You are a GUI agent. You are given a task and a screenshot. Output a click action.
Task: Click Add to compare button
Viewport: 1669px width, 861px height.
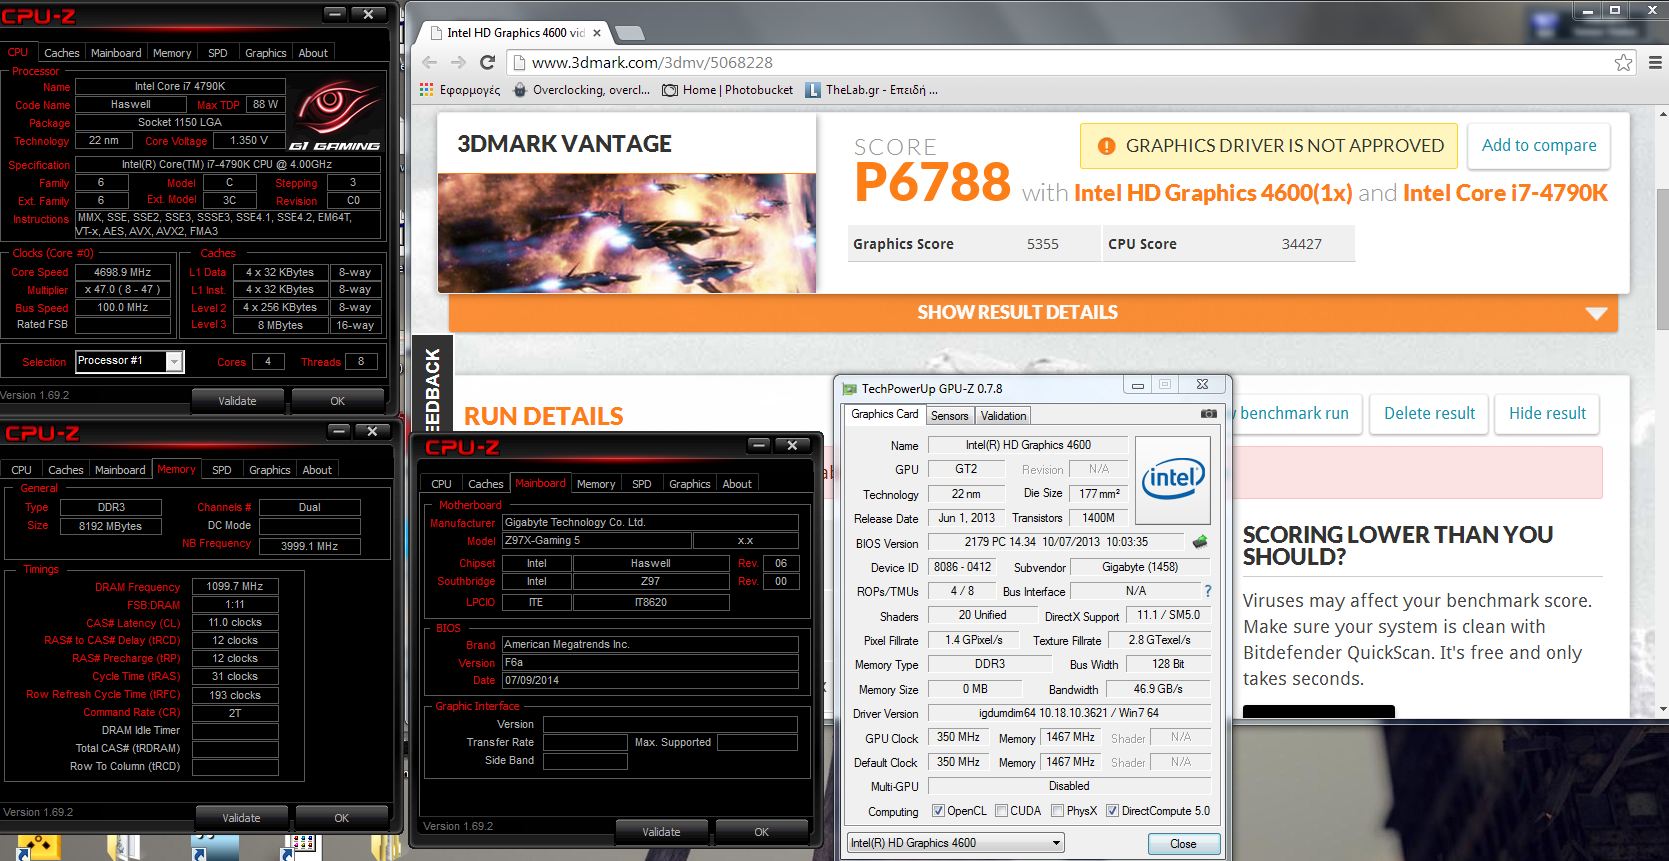[x=1539, y=146]
